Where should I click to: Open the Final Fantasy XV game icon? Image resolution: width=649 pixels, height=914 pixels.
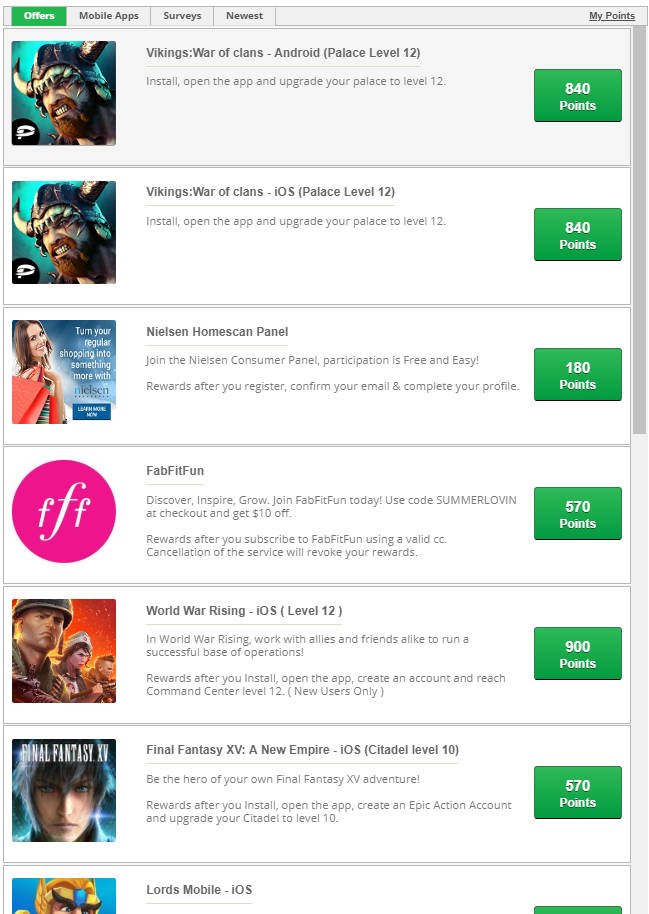click(64, 790)
